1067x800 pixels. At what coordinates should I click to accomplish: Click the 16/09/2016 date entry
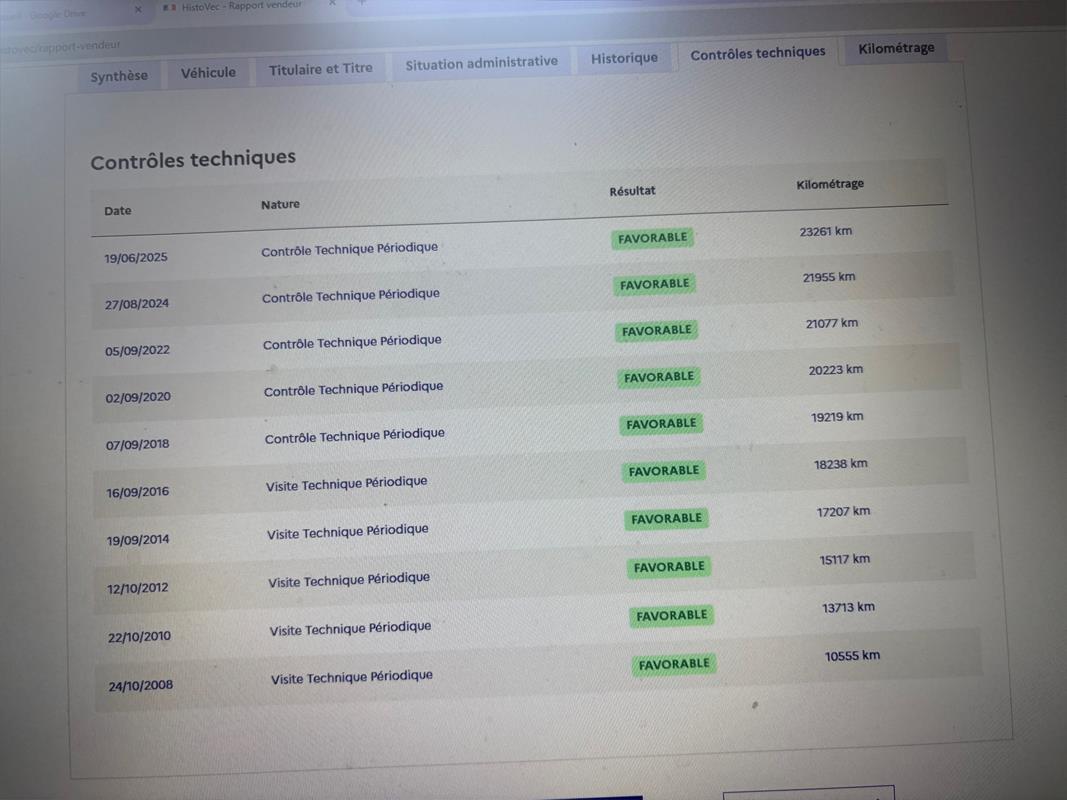(x=138, y=492)
